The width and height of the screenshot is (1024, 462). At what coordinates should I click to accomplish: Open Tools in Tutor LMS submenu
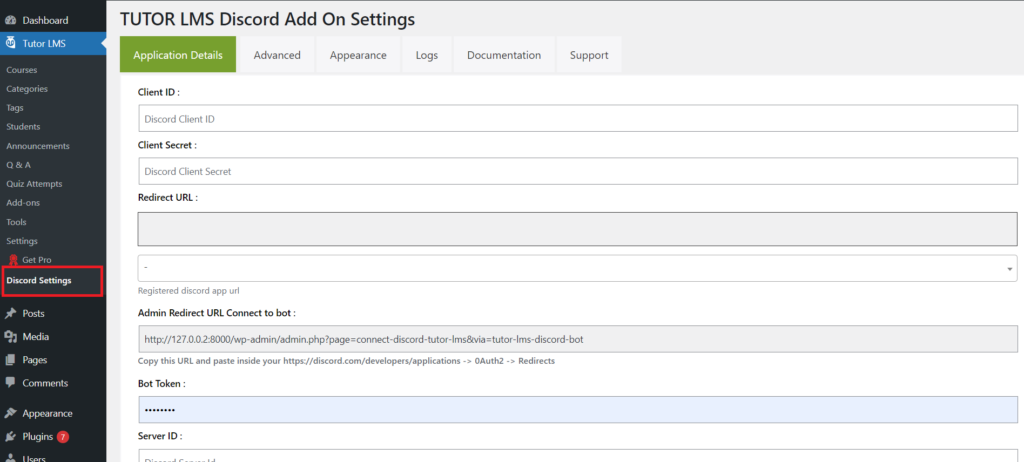click(16, 222)
